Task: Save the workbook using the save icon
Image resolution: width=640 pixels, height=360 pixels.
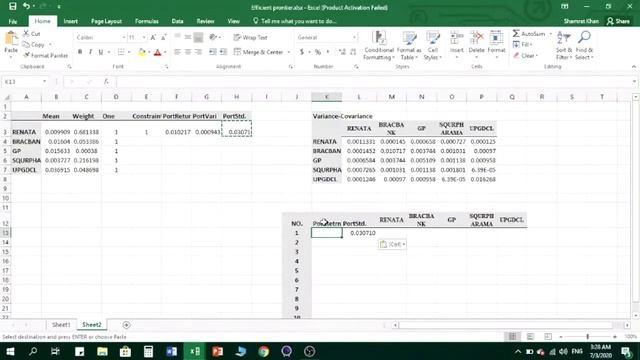Action: pos(13,7)
